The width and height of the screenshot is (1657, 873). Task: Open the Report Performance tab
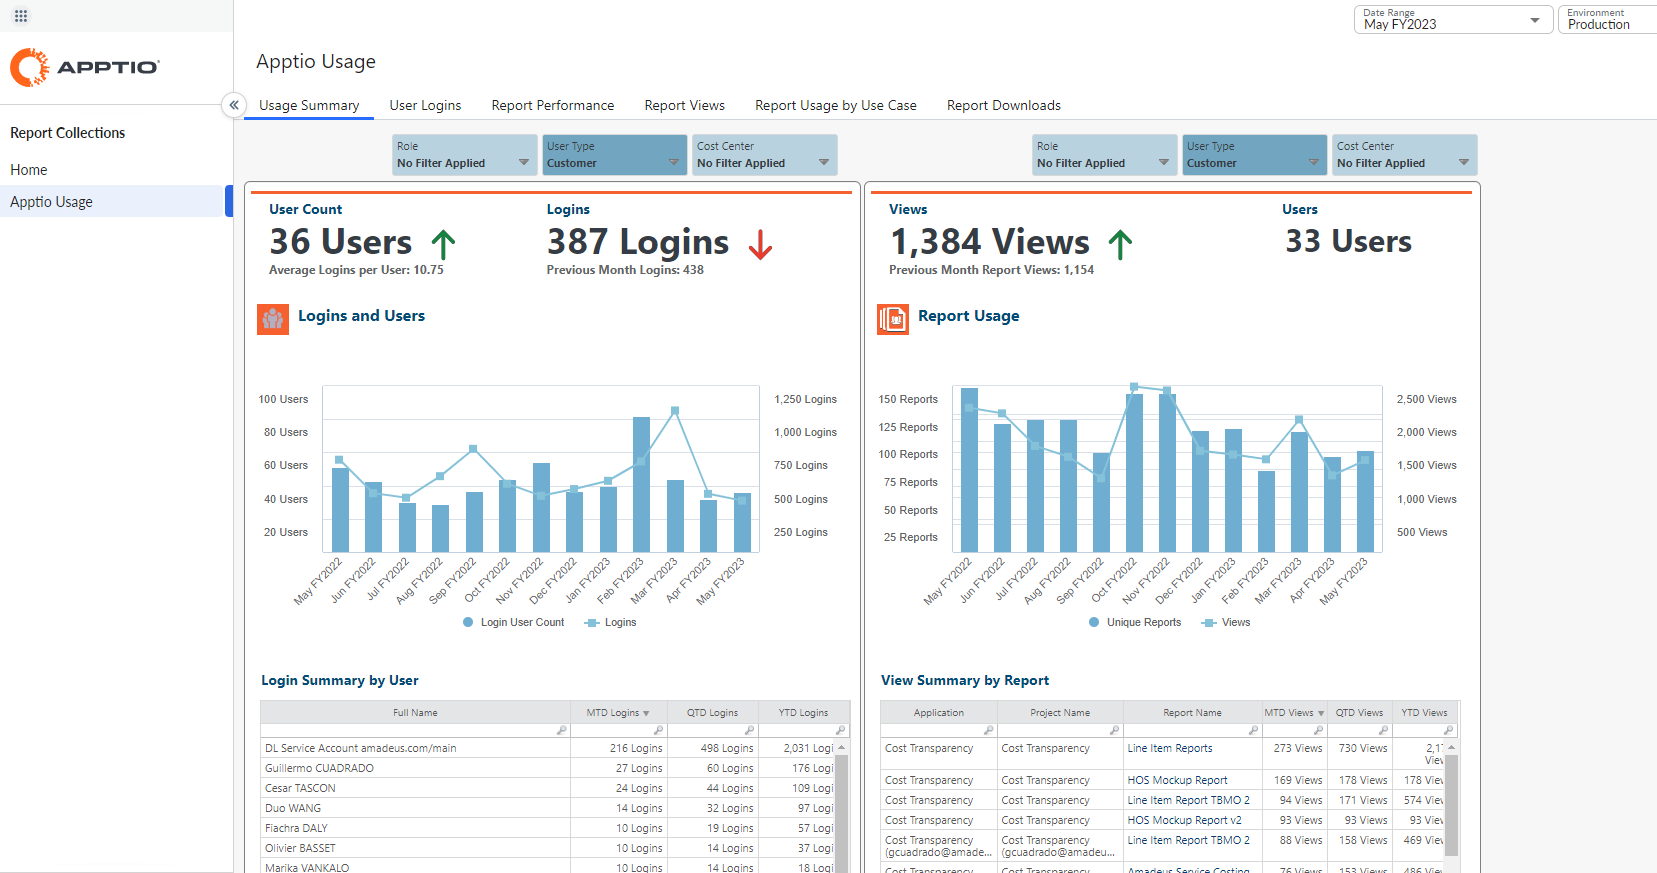[x=553, y=105]
